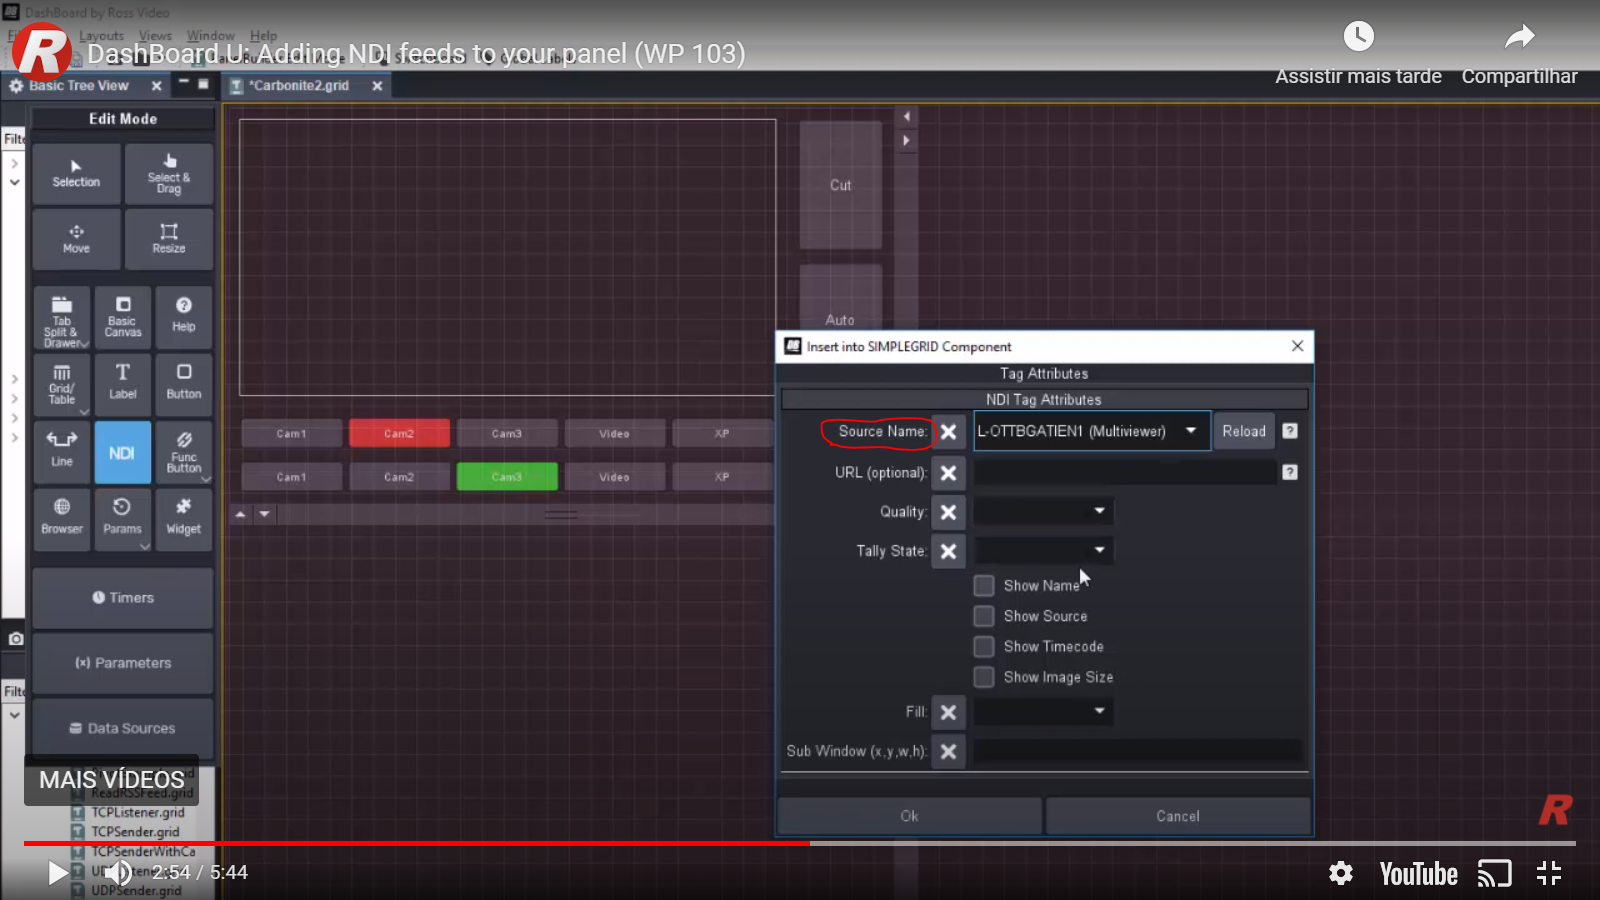This screenshot has width=1600, height=900.
Task: Cast video using the cast icon
Action: point(1495,874)
